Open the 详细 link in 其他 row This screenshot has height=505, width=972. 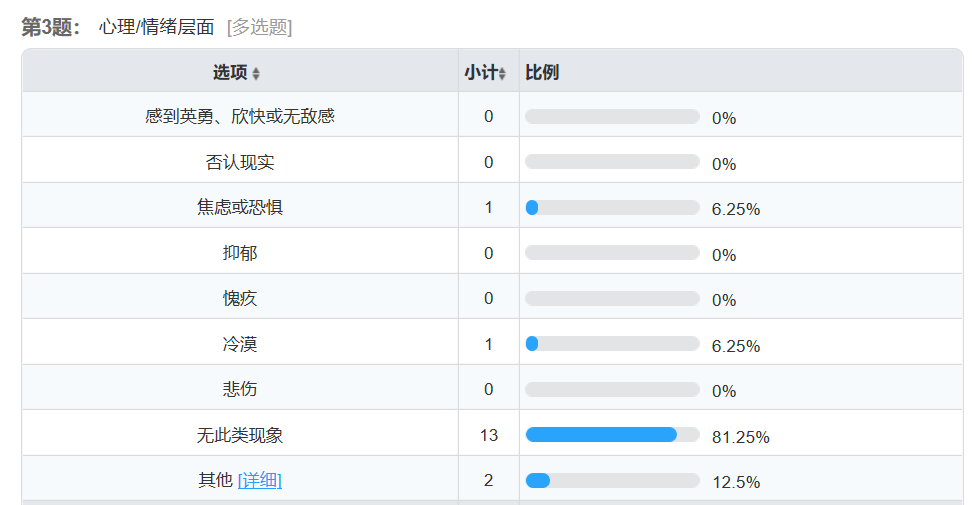pos(260,481)
